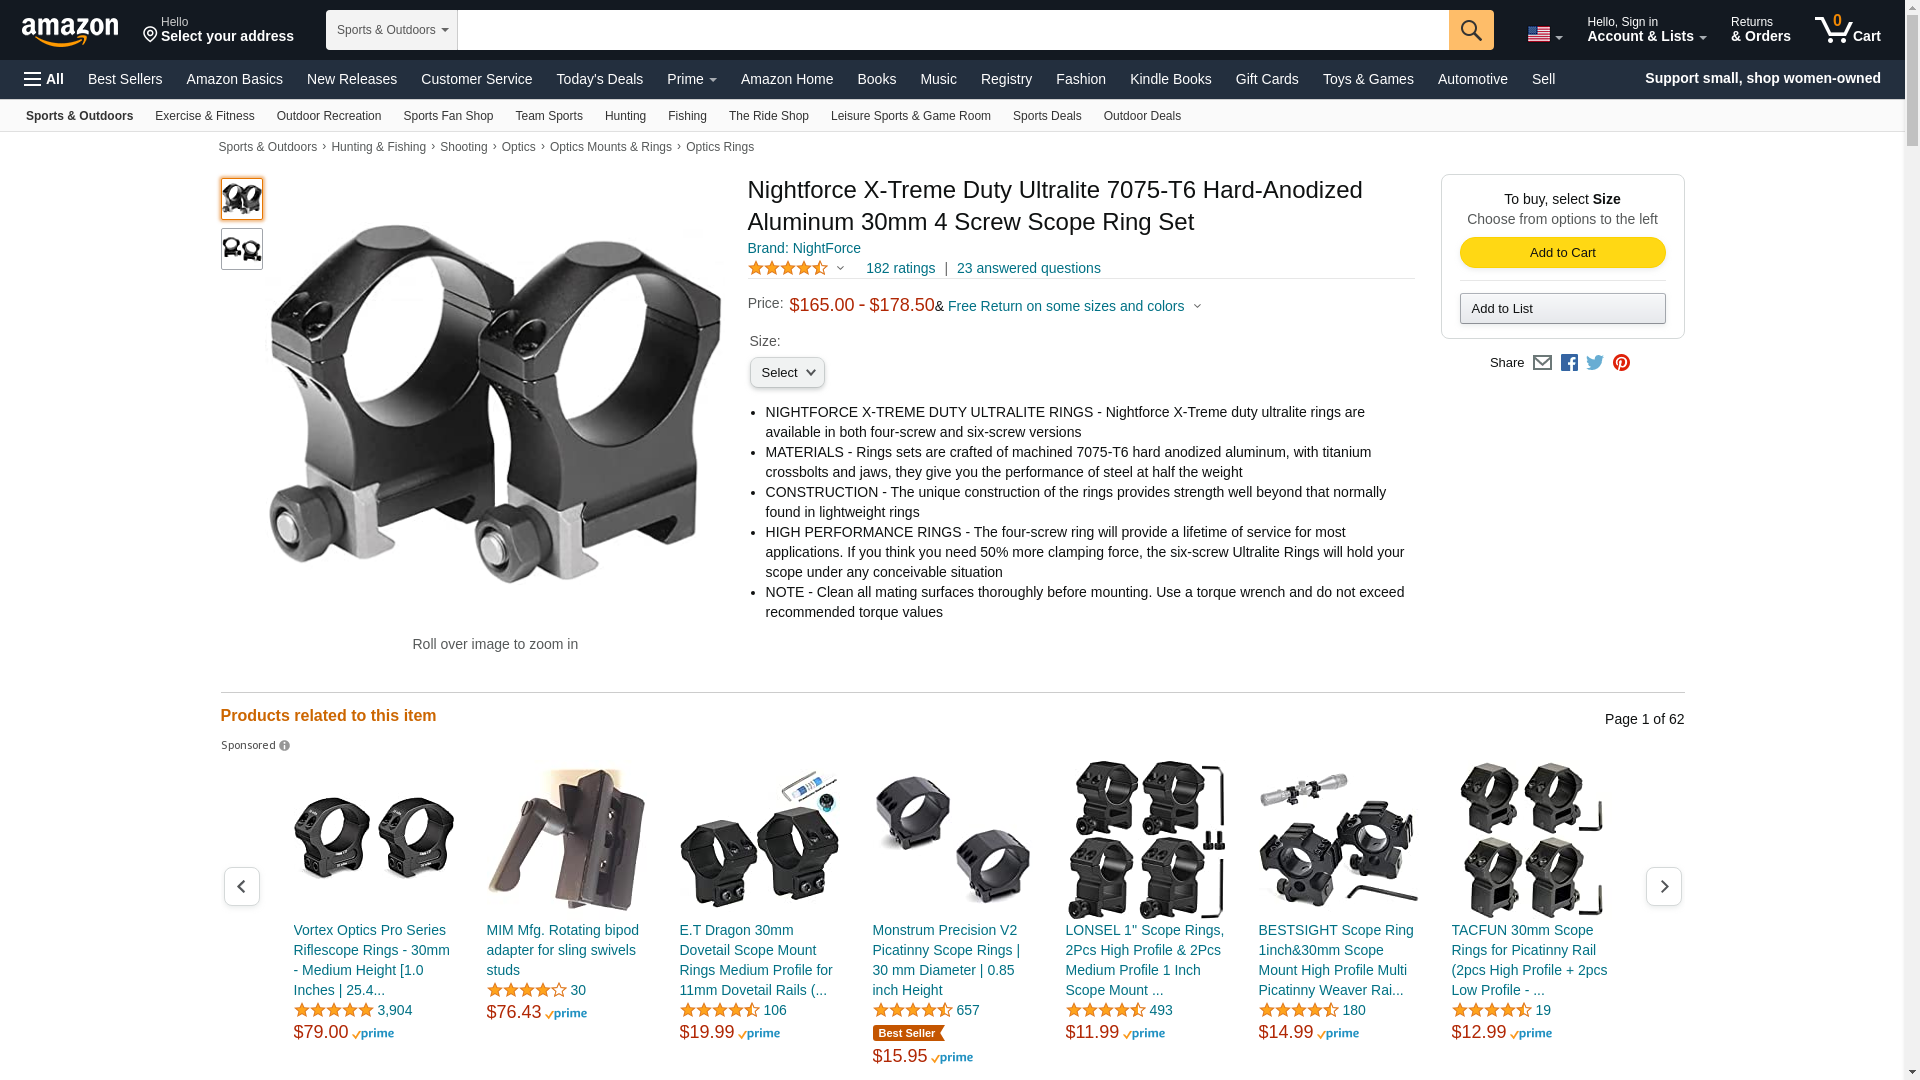Image resolution: width=1920 pixels, height=1080 pixels.
Task: Expand Sports & Outdoors search category dropdown
Action: tap(392, 30)
